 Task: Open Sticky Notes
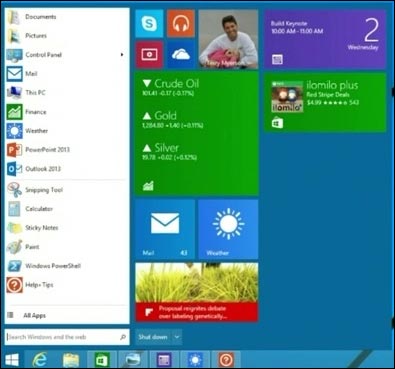[x=66, y=228]
